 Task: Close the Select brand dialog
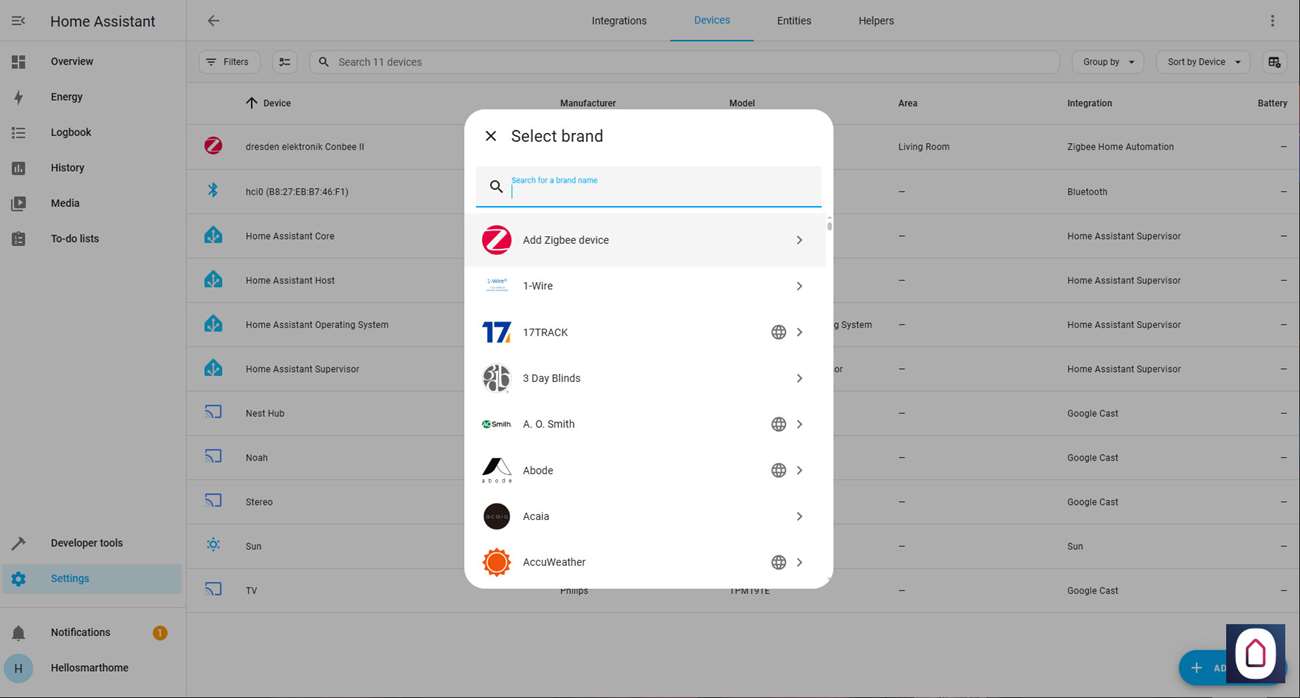(490, 136)
